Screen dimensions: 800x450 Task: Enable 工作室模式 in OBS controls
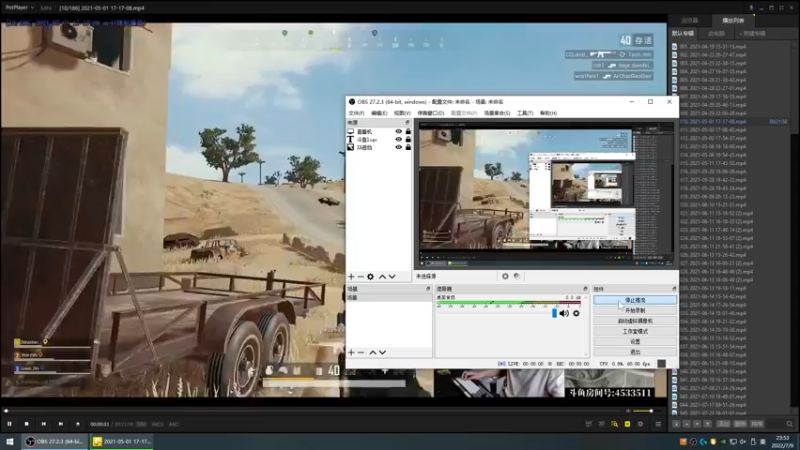click(x=635, y=331)
